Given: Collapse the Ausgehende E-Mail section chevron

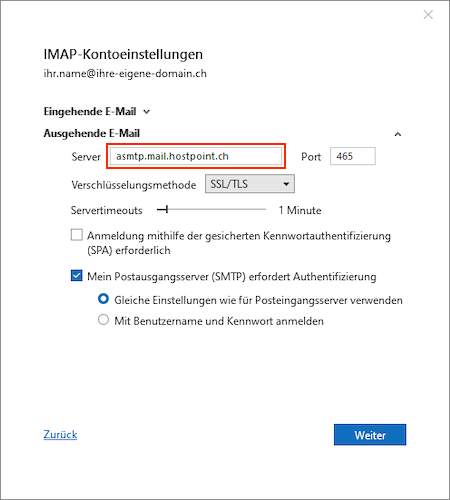Looking at the screenshot, I should coord(398,134).
